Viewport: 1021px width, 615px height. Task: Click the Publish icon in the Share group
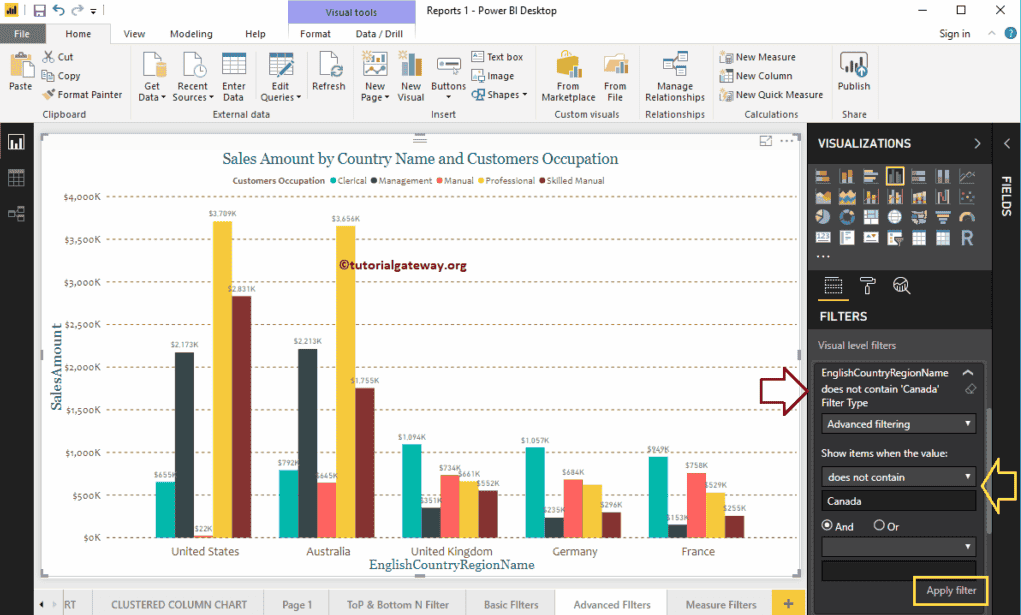click(853, 74)
